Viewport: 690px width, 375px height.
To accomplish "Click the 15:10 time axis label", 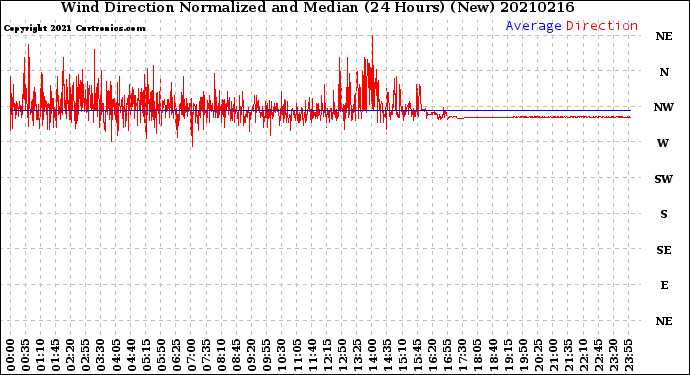I will click(x=402, y=355).
